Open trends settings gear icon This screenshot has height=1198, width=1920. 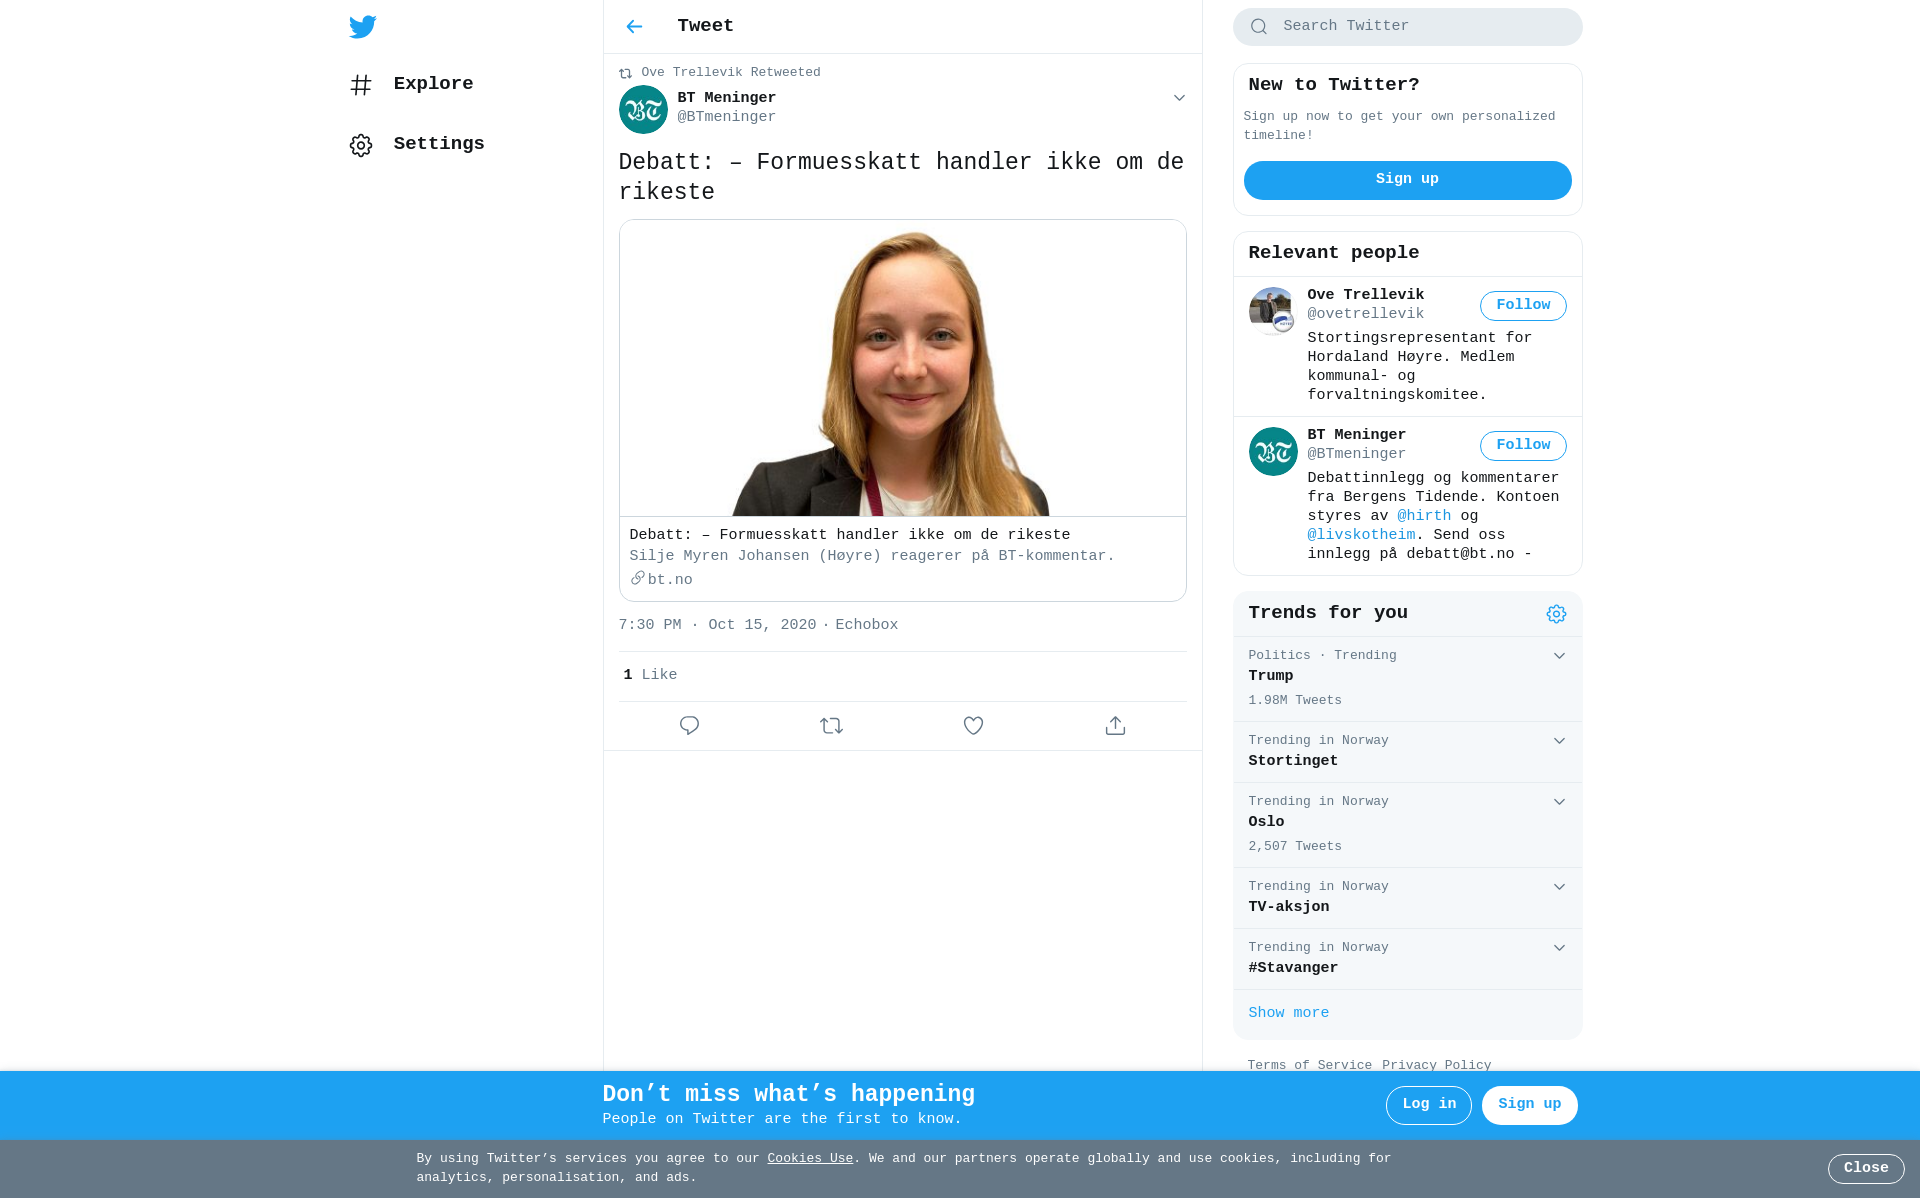pyautogui.click(x=1556, y=614)
